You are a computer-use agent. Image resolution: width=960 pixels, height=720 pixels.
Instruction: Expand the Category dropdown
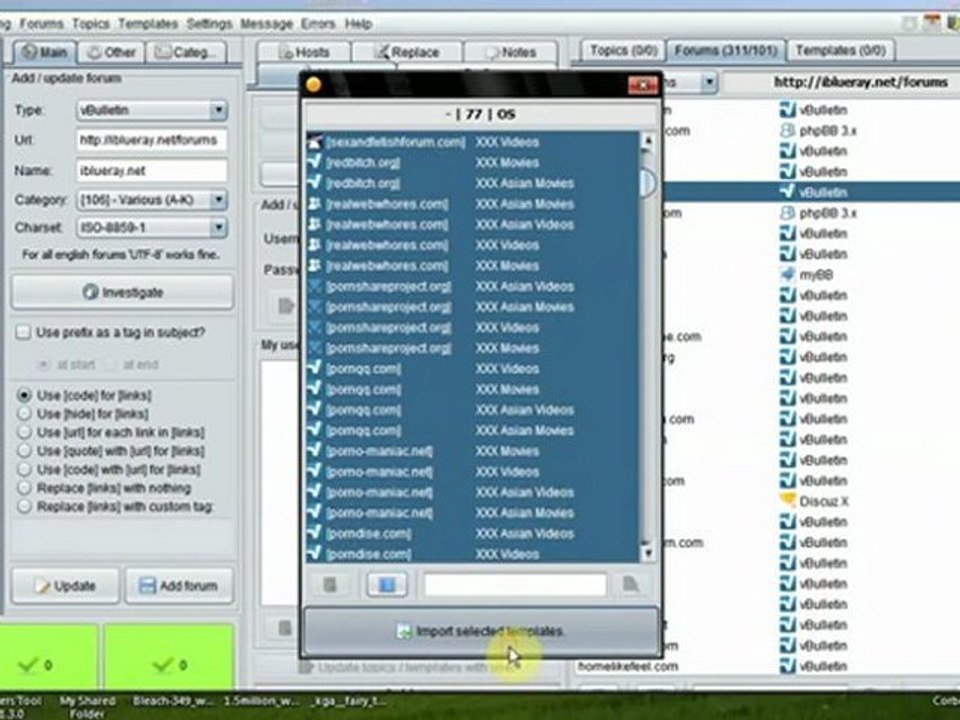point(219,200)
